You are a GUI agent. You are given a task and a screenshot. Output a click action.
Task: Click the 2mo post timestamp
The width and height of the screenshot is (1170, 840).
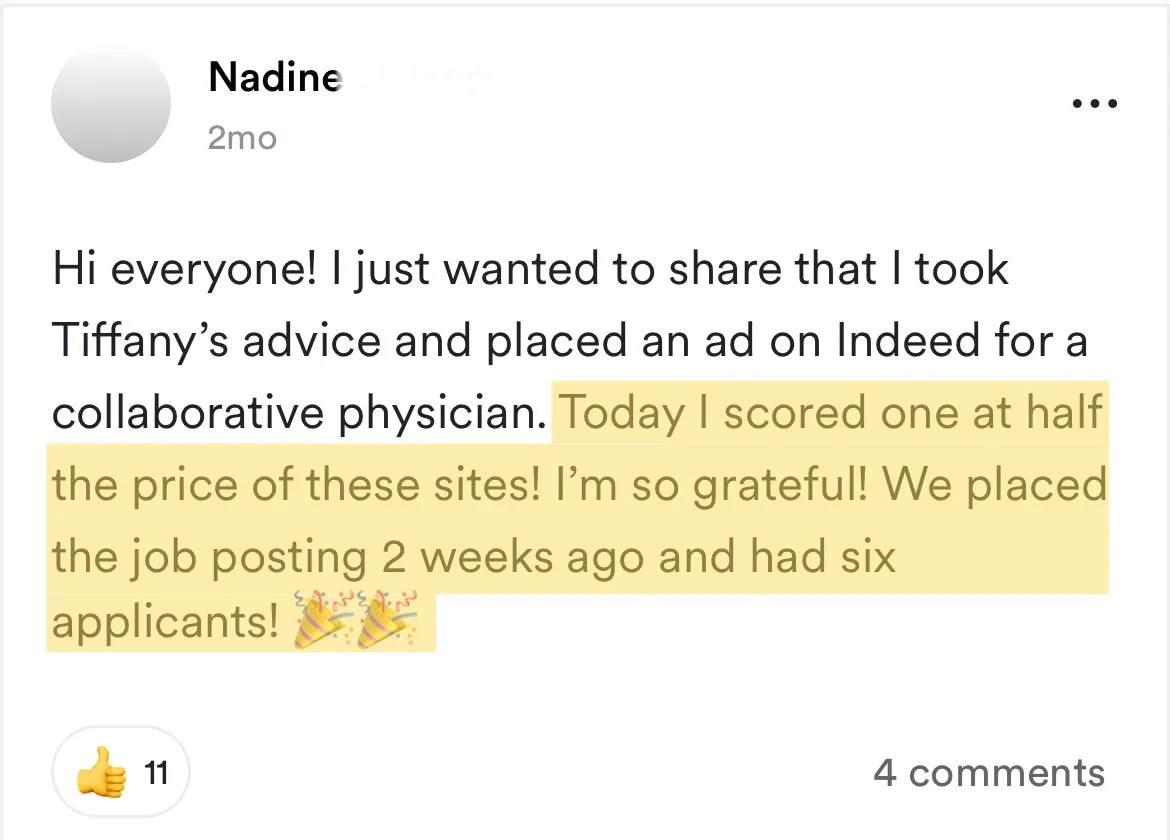point(242,138)
